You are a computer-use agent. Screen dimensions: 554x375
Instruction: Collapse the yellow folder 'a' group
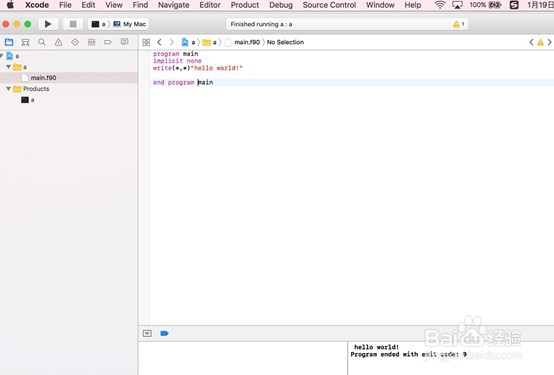(8, 67)
